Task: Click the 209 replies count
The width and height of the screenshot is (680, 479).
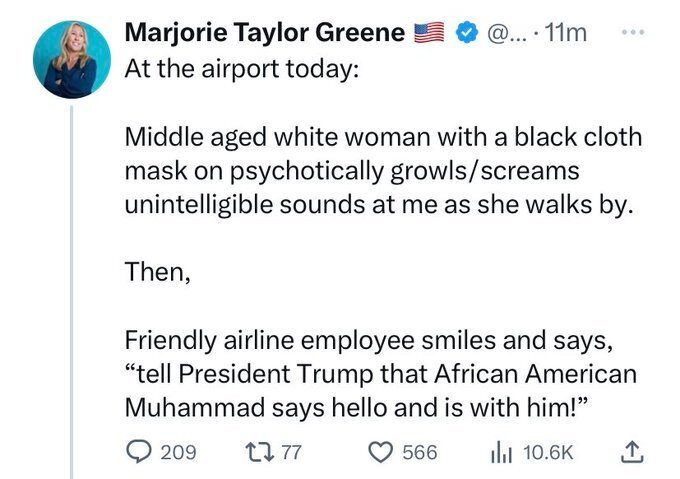Action: [x=179, y=452]
